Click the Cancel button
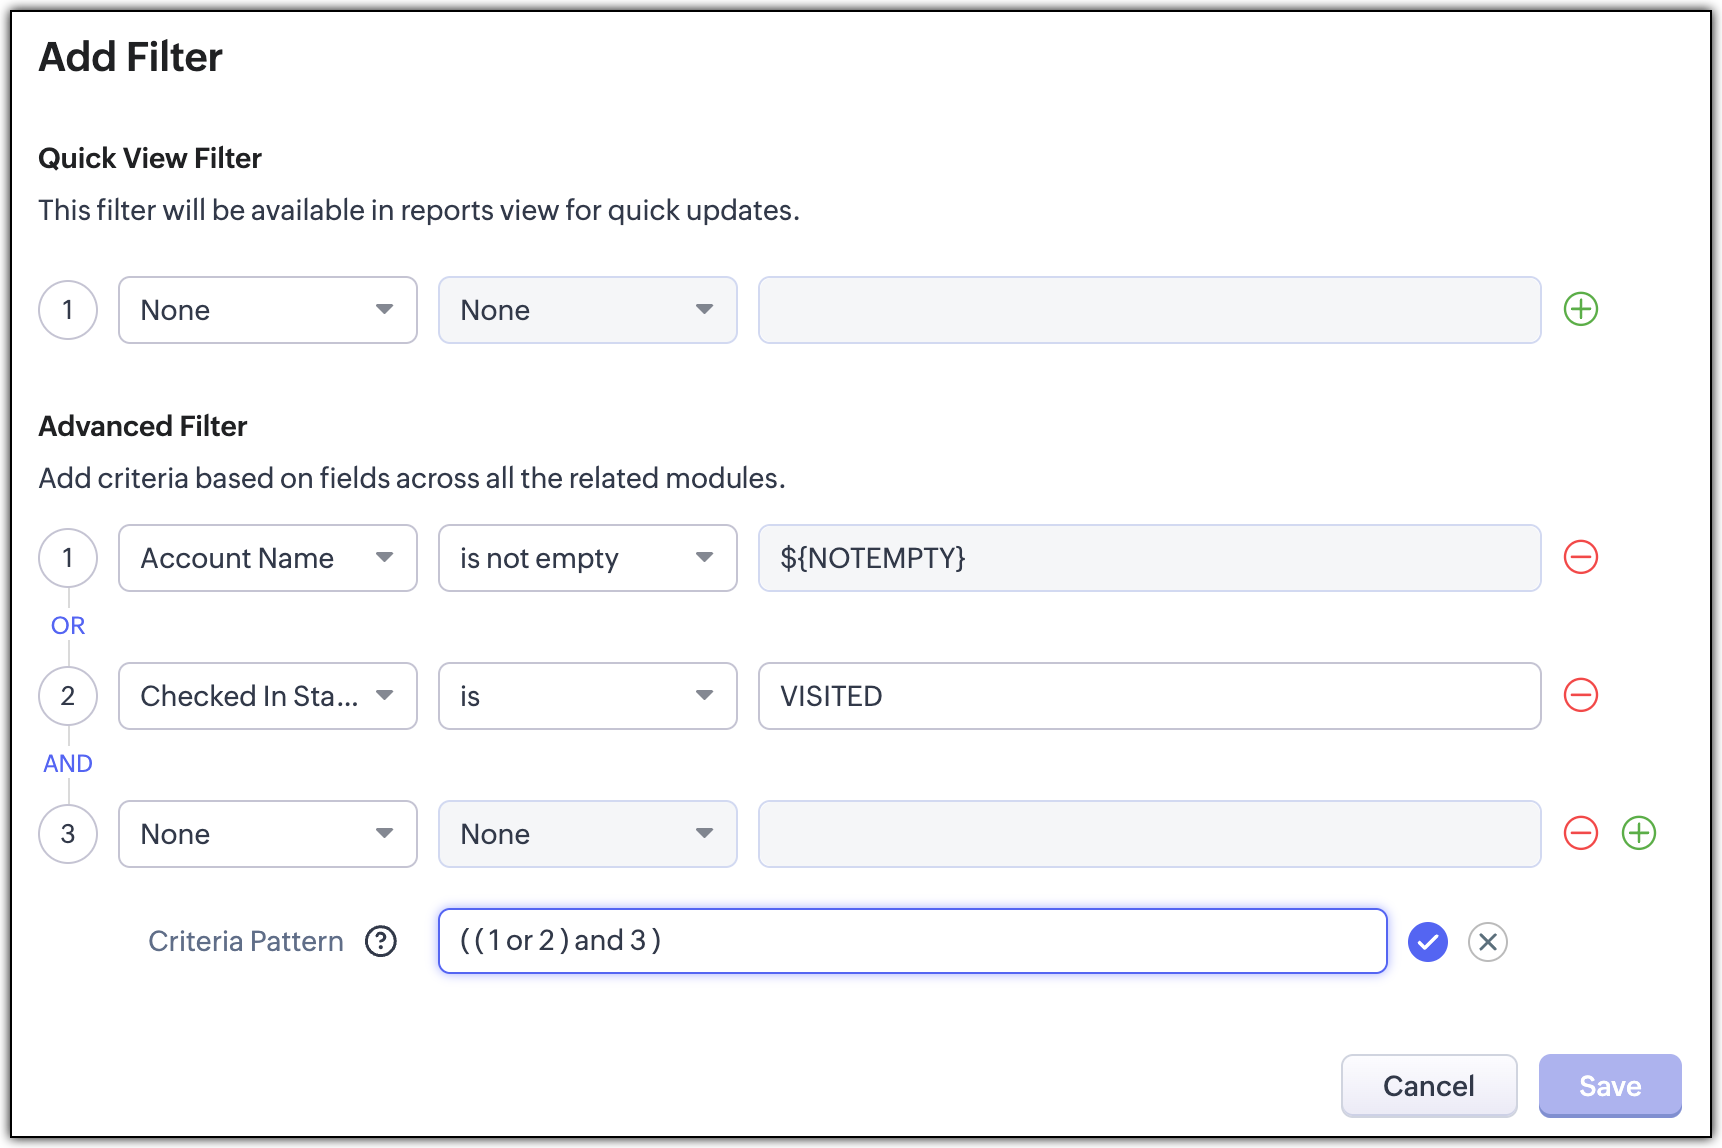Viewport: 1722px width, 1148px height. click(1428, 1086)
